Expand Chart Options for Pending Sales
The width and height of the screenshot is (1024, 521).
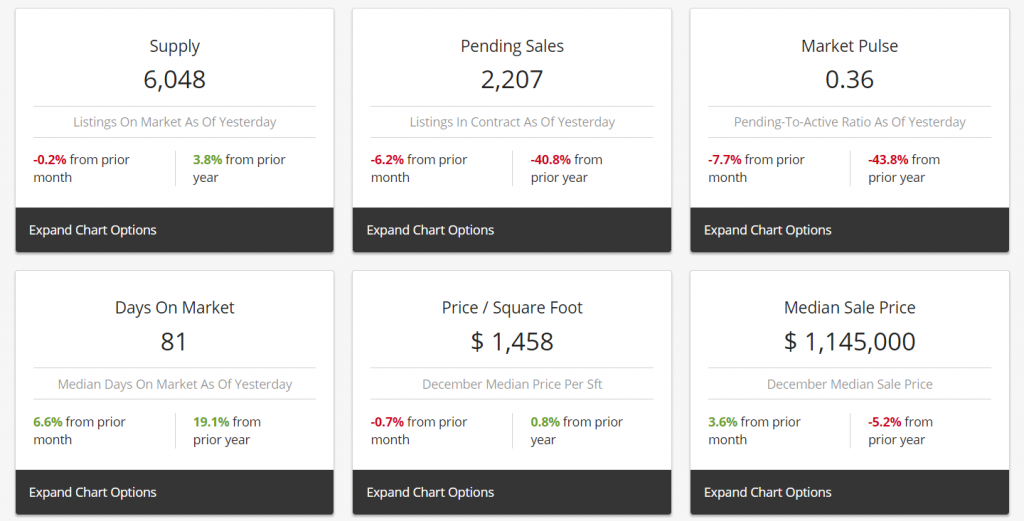point(430,230)
